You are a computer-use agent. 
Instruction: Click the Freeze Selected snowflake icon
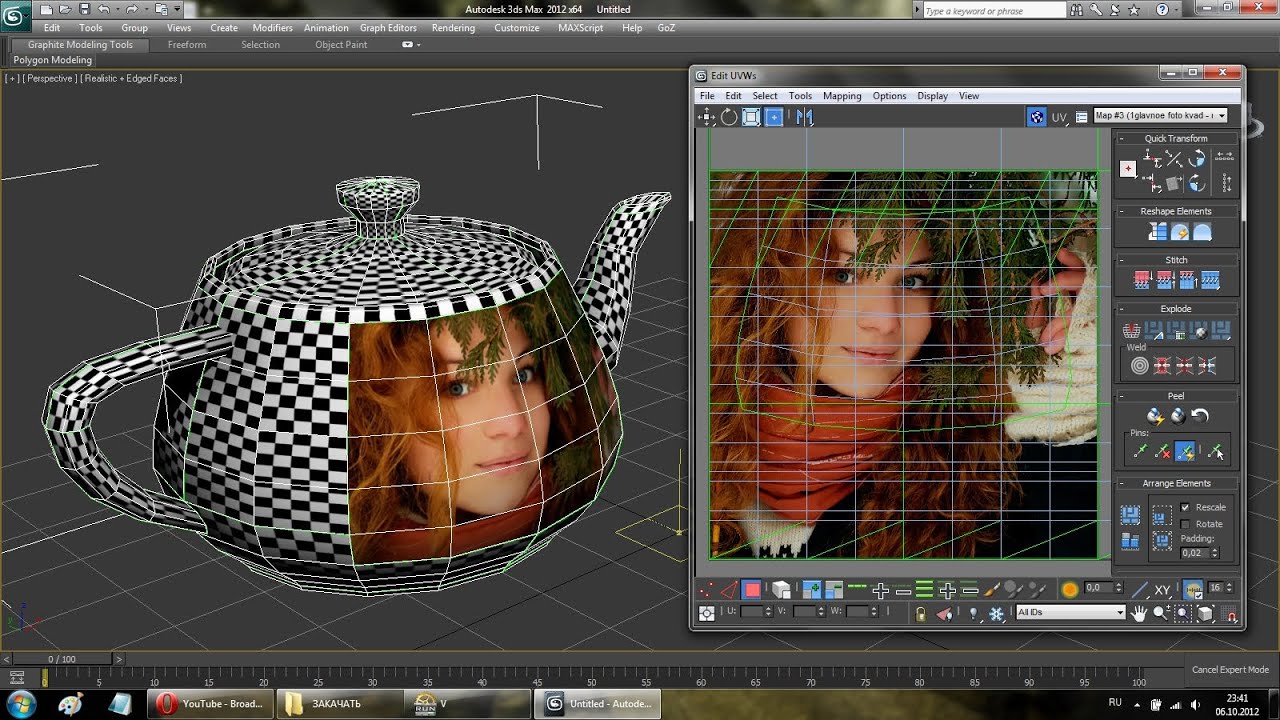pyautogui.click(x=996, y=613)
